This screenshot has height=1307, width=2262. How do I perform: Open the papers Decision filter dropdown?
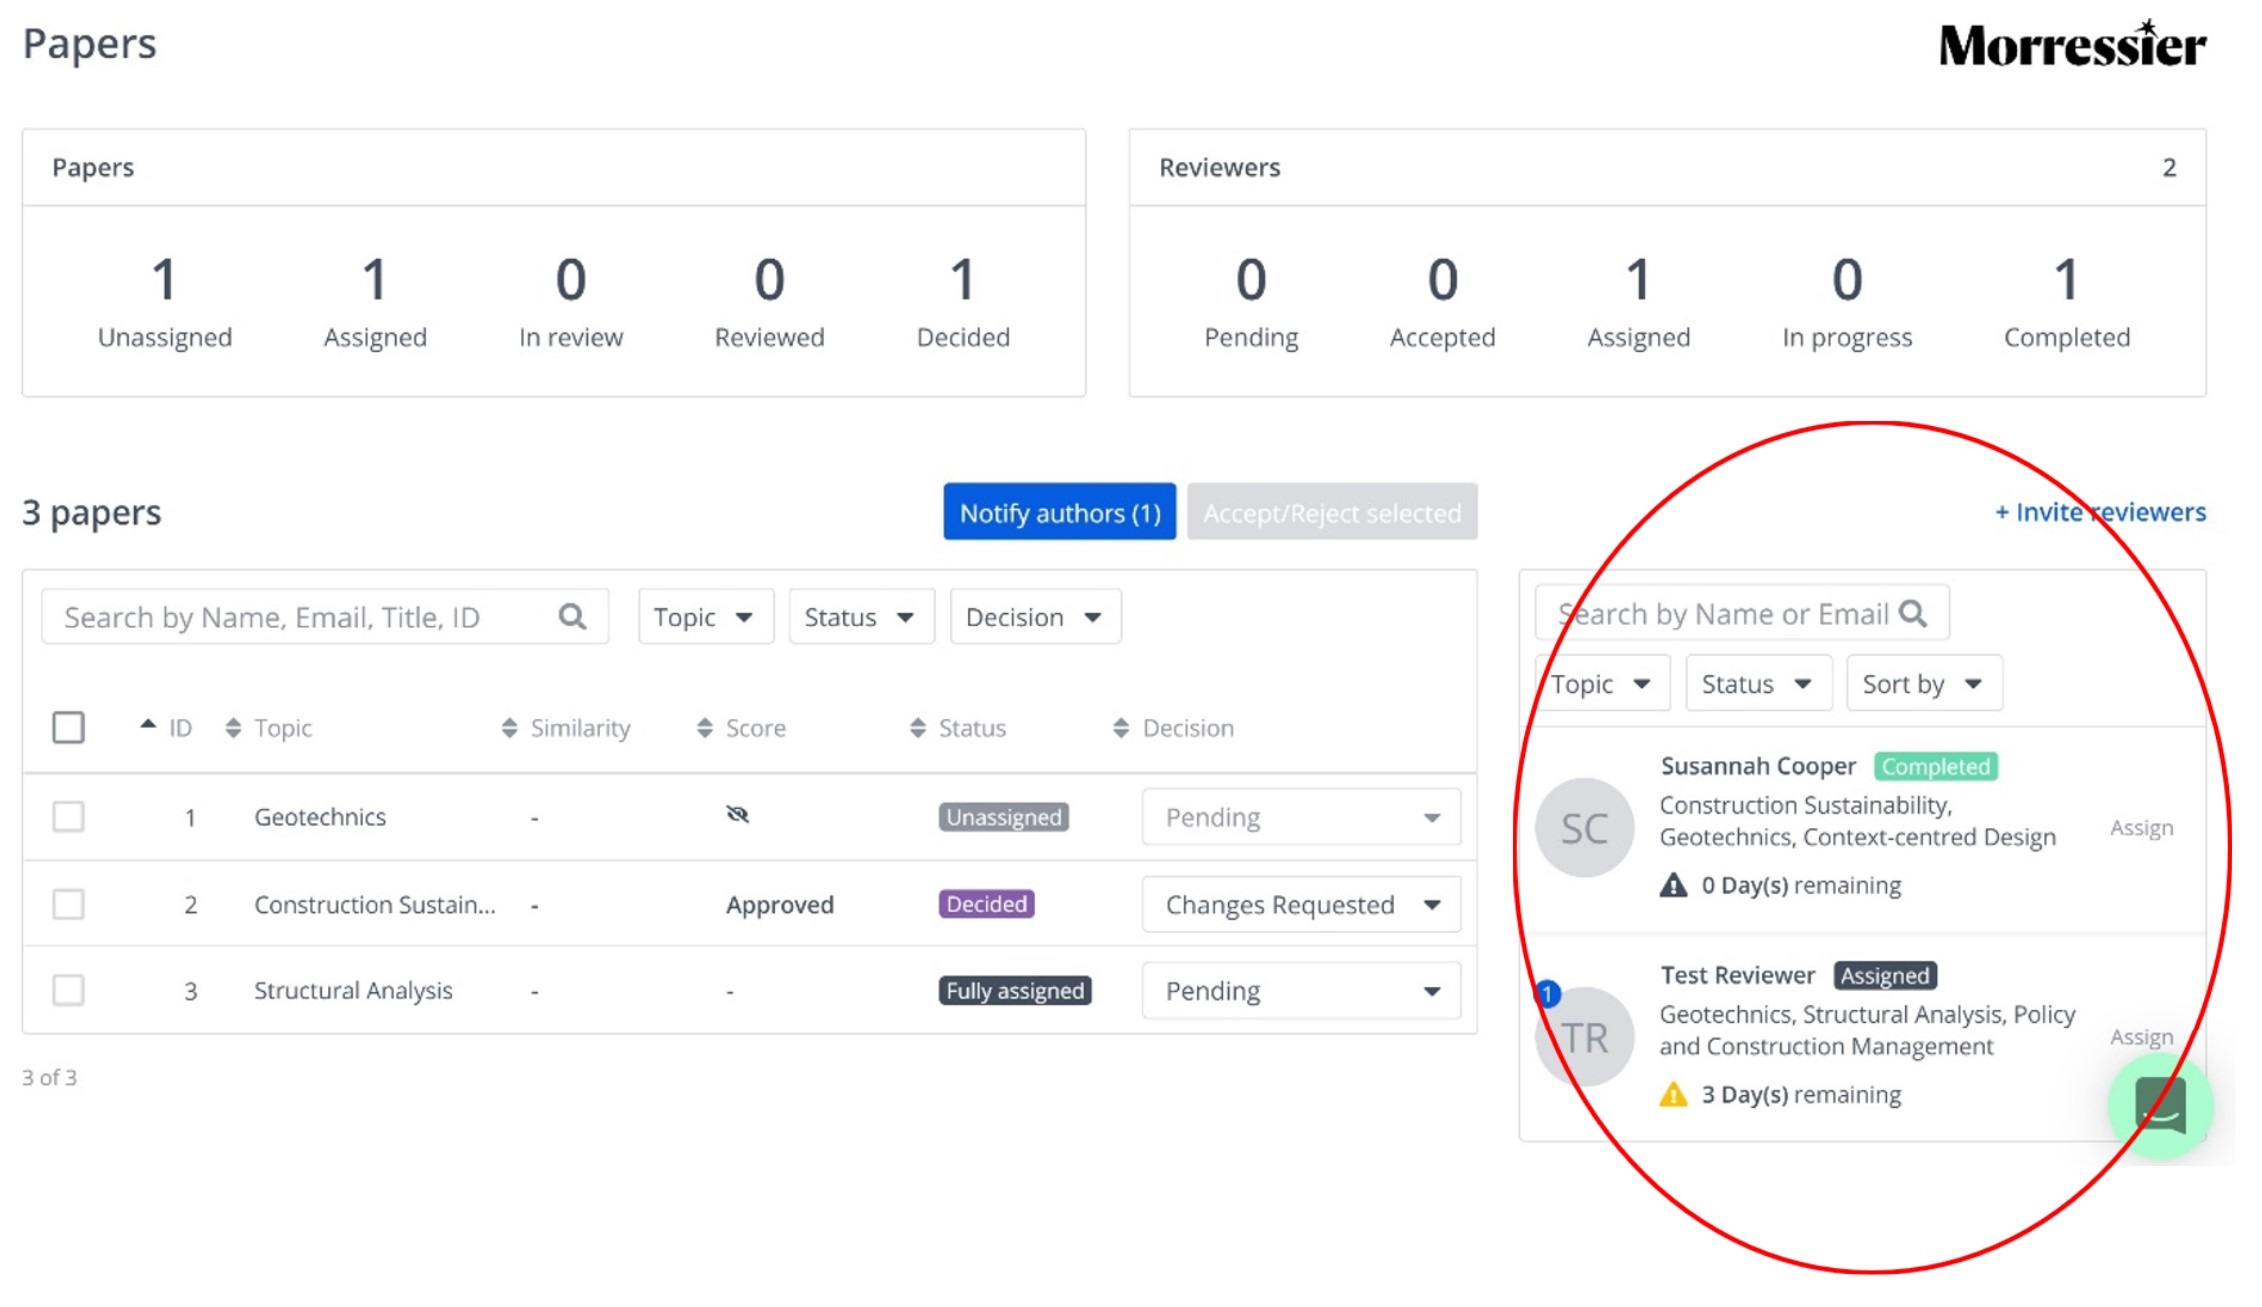coord(1035,617)
